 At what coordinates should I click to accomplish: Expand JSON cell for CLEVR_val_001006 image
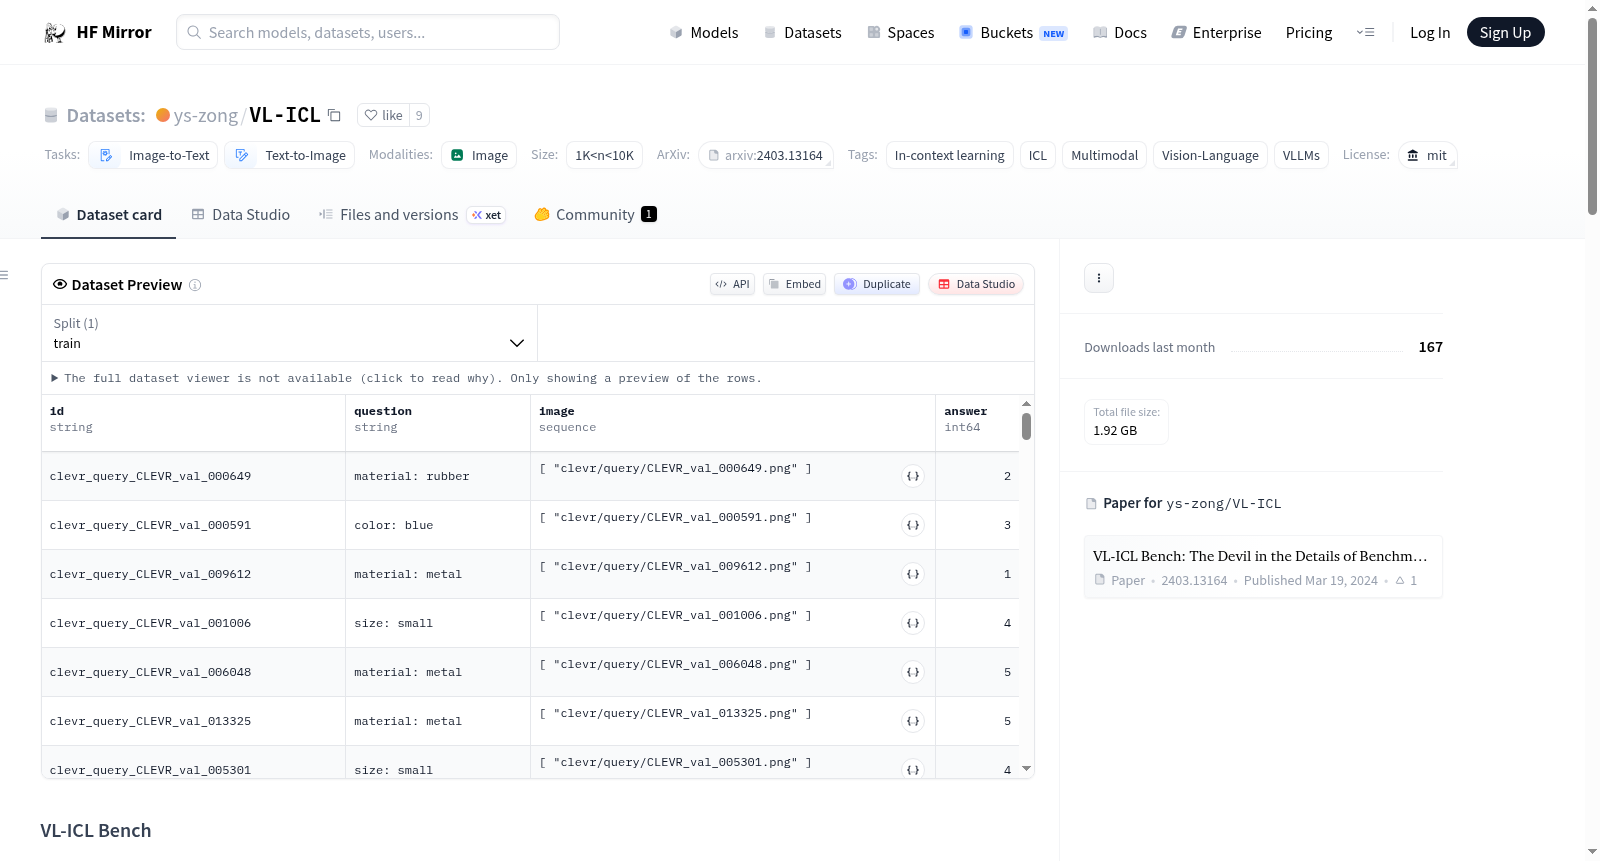click(x=913, y=623)
